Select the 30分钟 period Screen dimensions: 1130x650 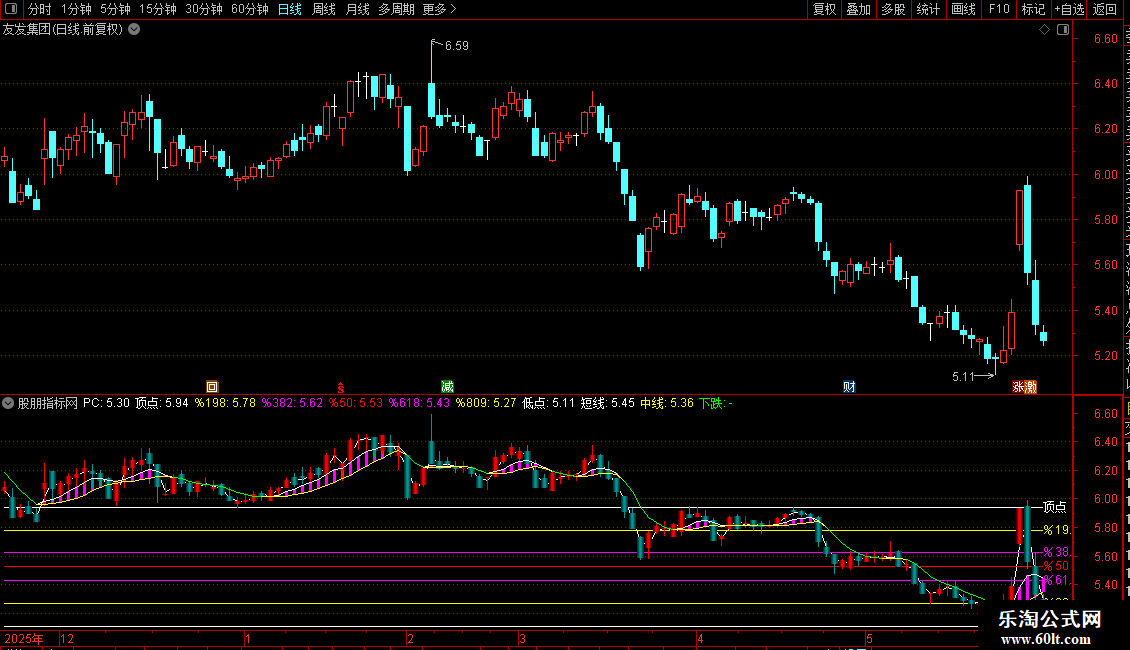[x=204, y=9]
